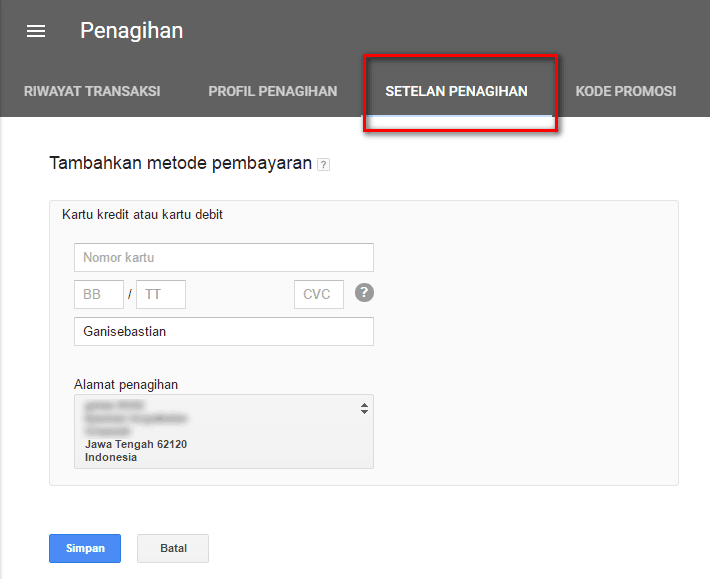This screenshot has width=710, height=579.
Task: Click the Alamat penagihan label
Action: 126,385
